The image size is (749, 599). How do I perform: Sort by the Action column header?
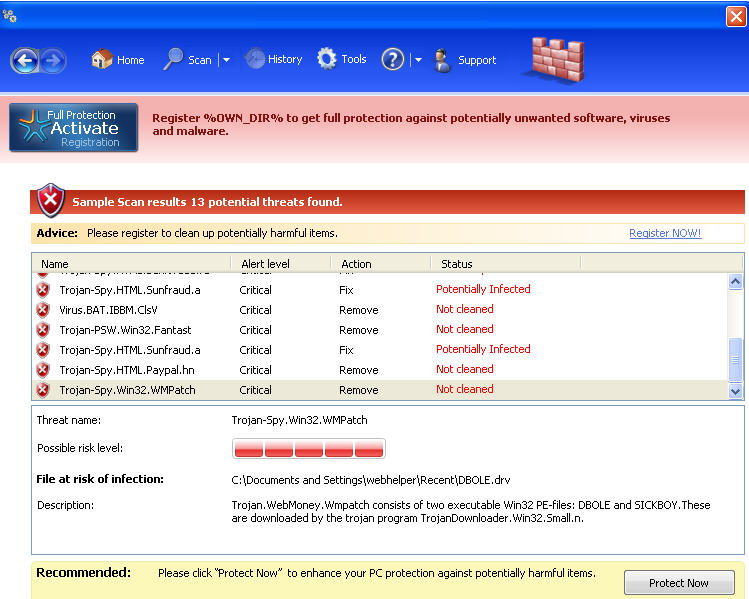[381, 264]
